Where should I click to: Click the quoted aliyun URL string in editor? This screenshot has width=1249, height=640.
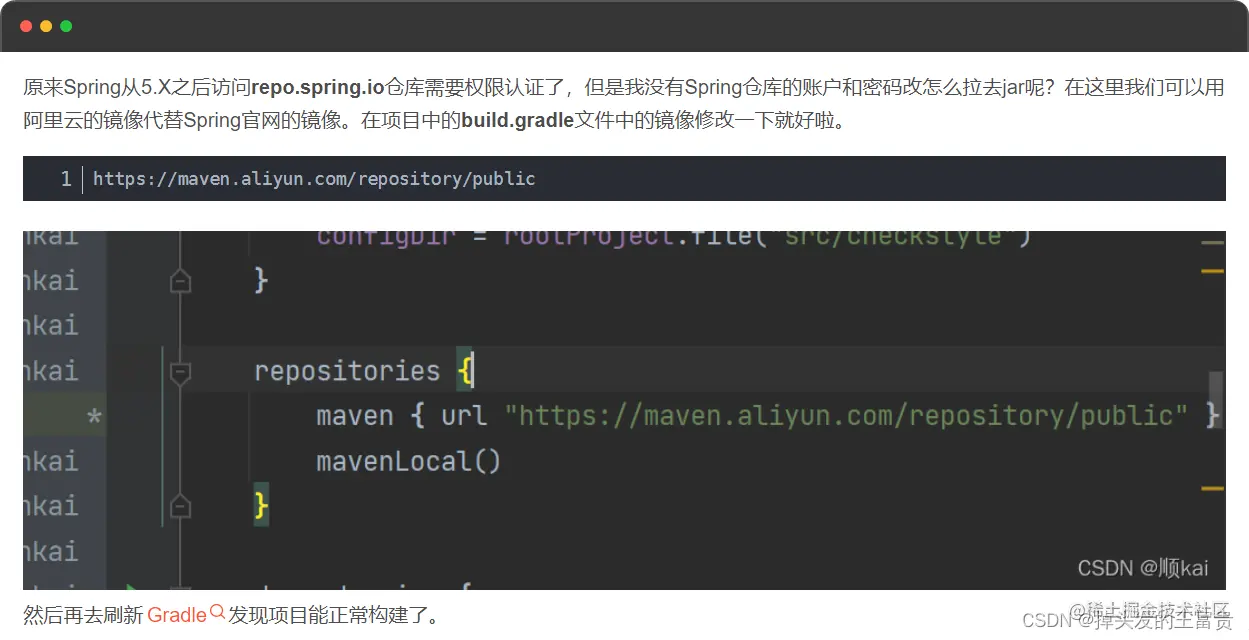click(846, 415)
